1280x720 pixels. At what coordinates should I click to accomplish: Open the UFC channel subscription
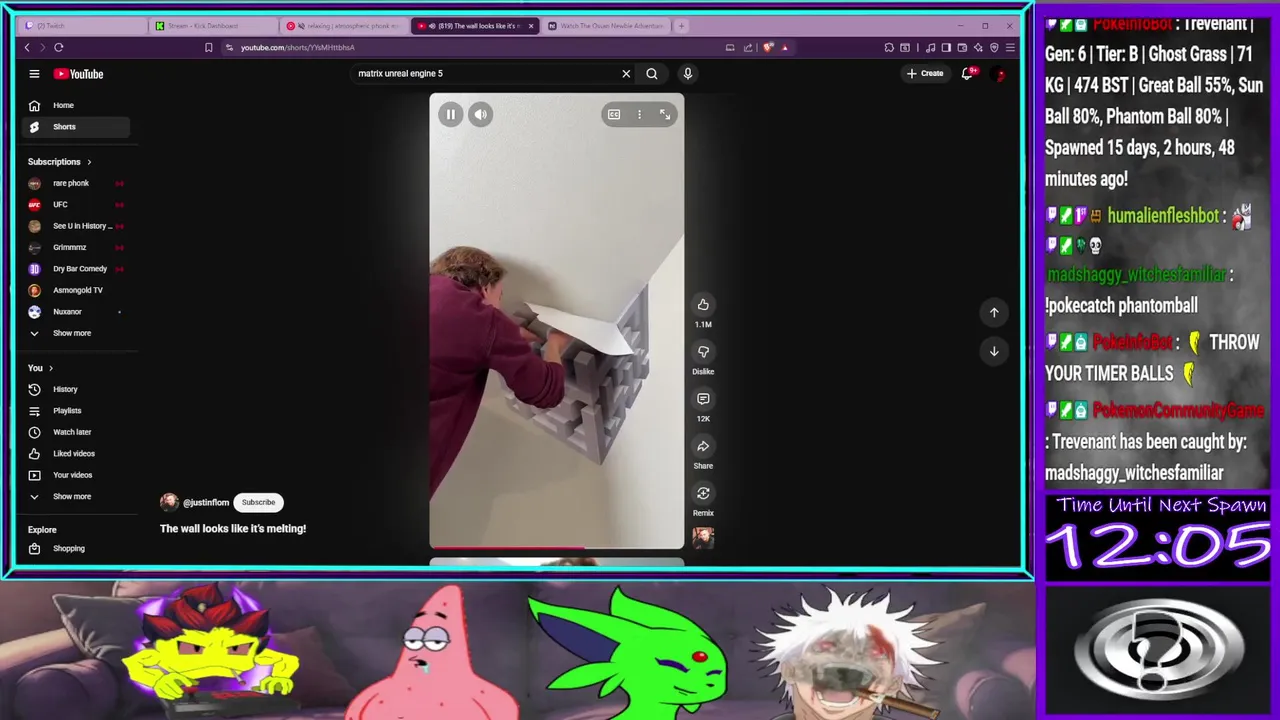pyautogui.click(x=76, y=204)
